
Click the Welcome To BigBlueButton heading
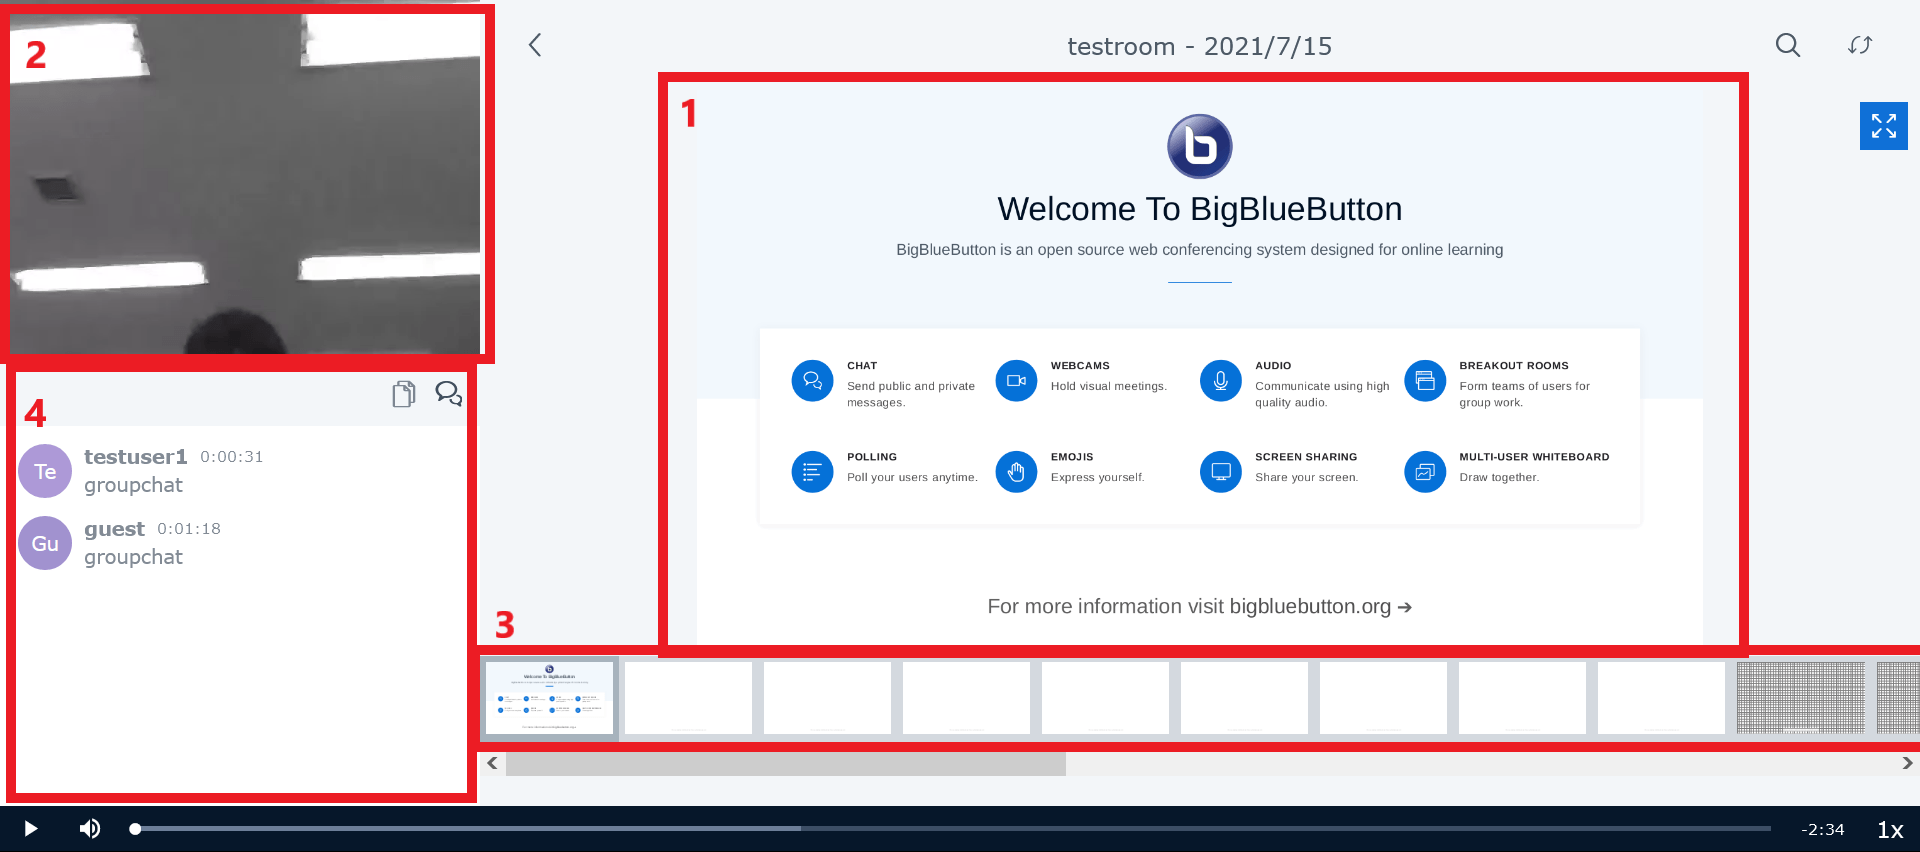1200,209
